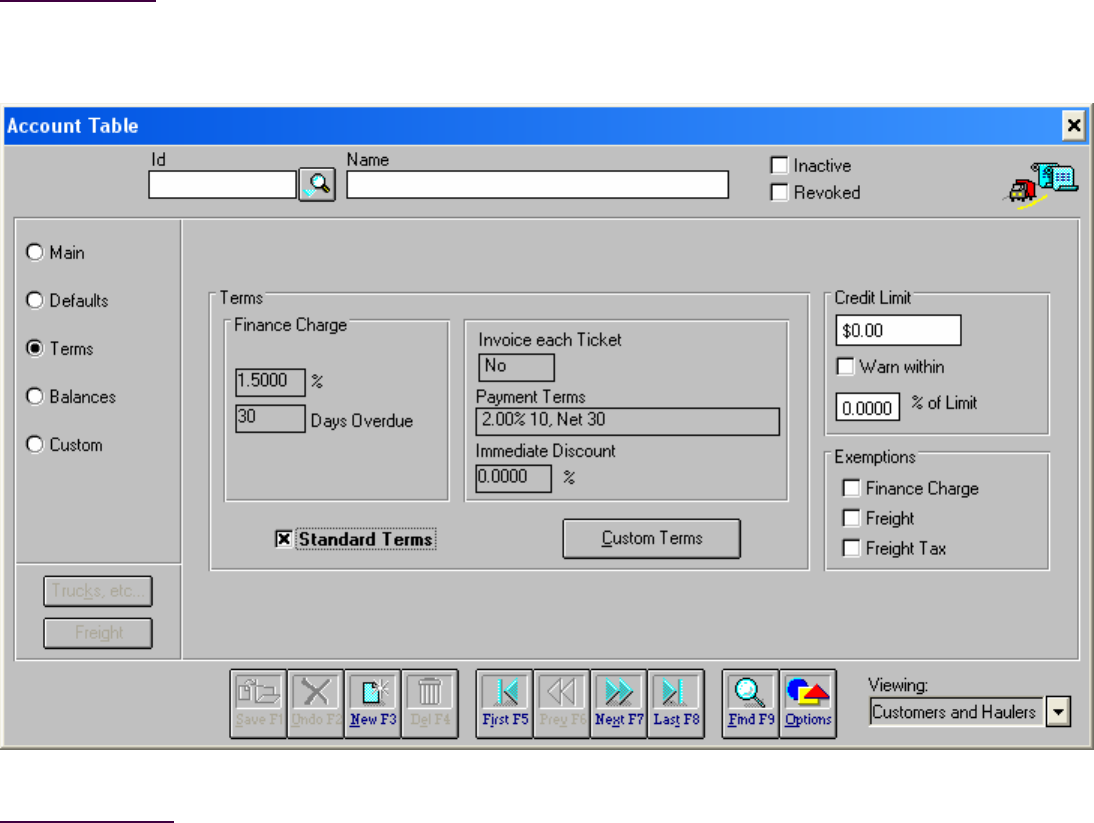Jump to last record with Last F8
The width and height of the screenshot is (1094, 823).
tap(676, 703)
